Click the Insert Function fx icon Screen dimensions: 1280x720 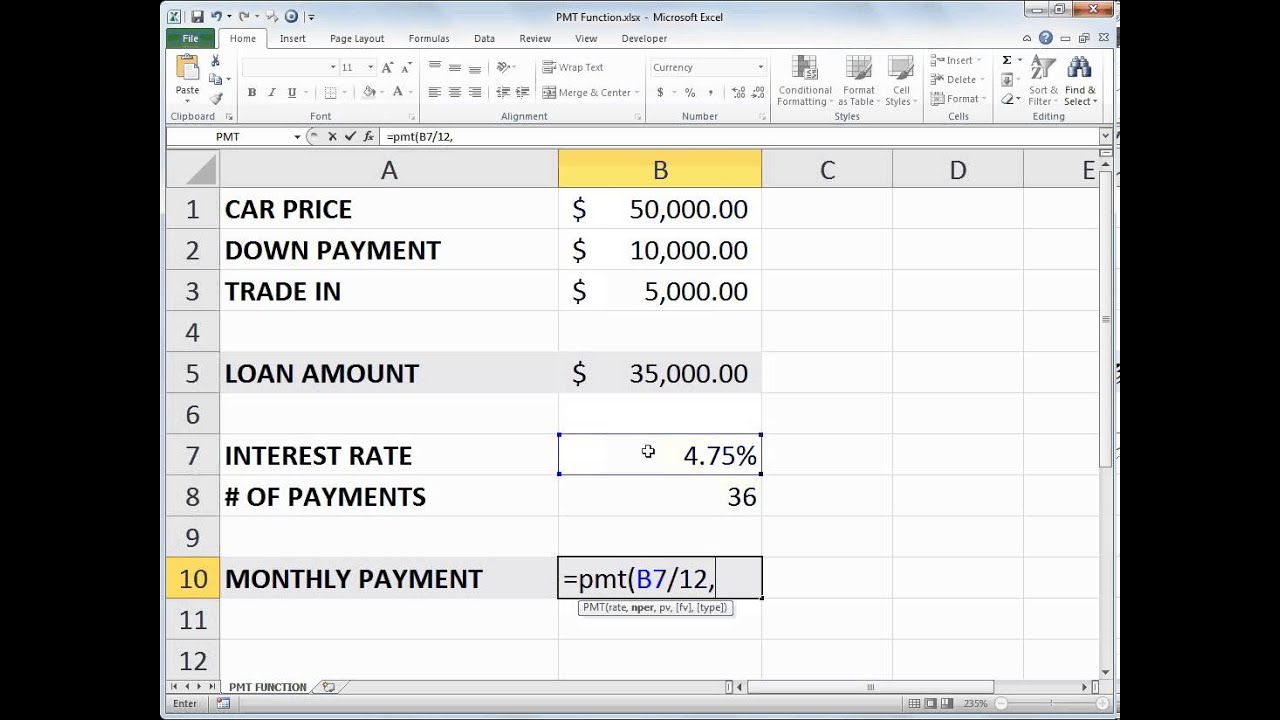pyautogui.click(x=368, y=136)
